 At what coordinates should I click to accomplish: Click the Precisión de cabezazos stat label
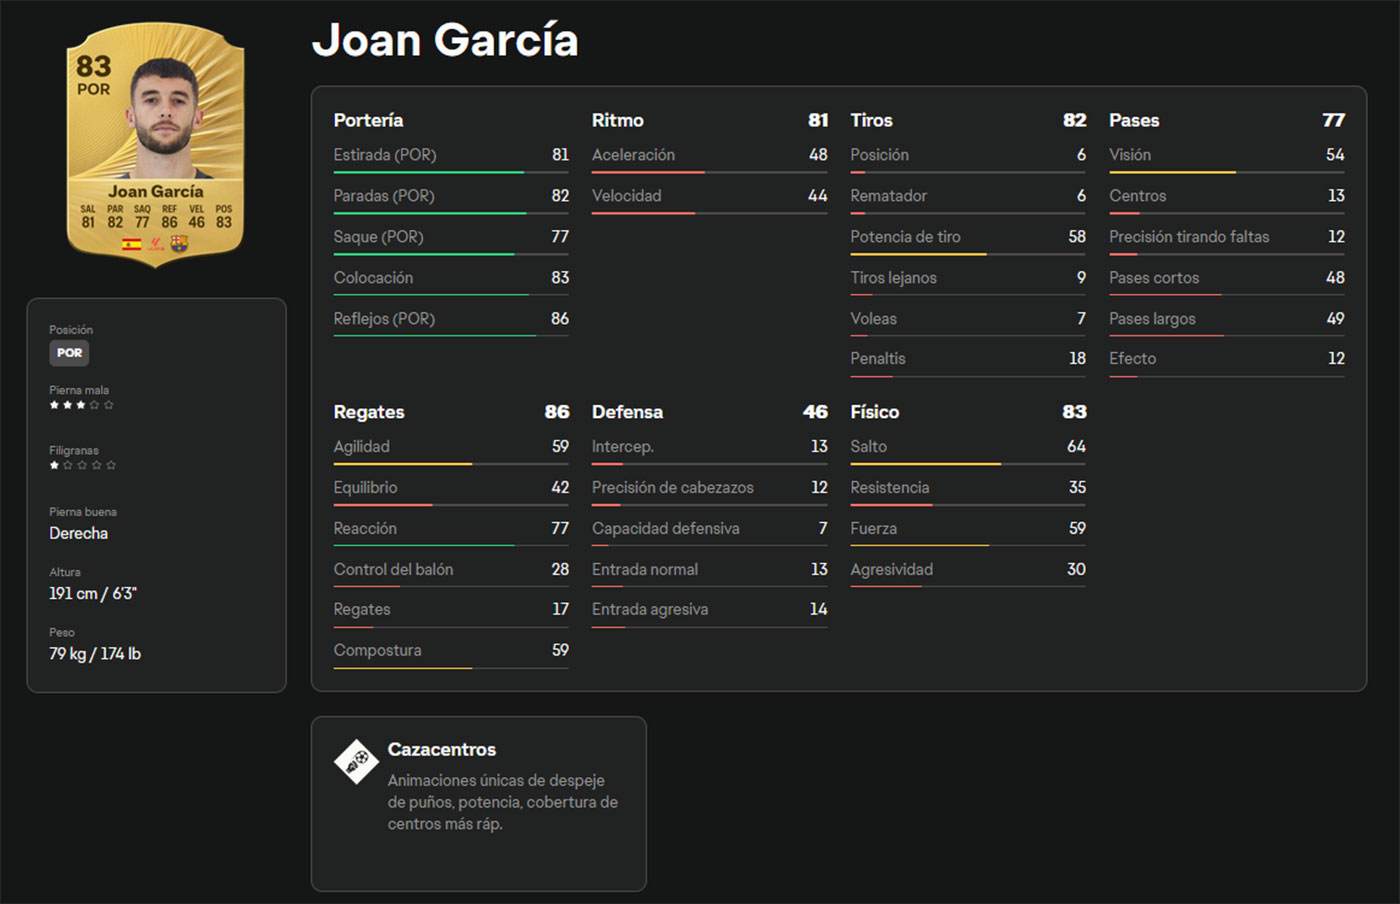coord(672,488)
